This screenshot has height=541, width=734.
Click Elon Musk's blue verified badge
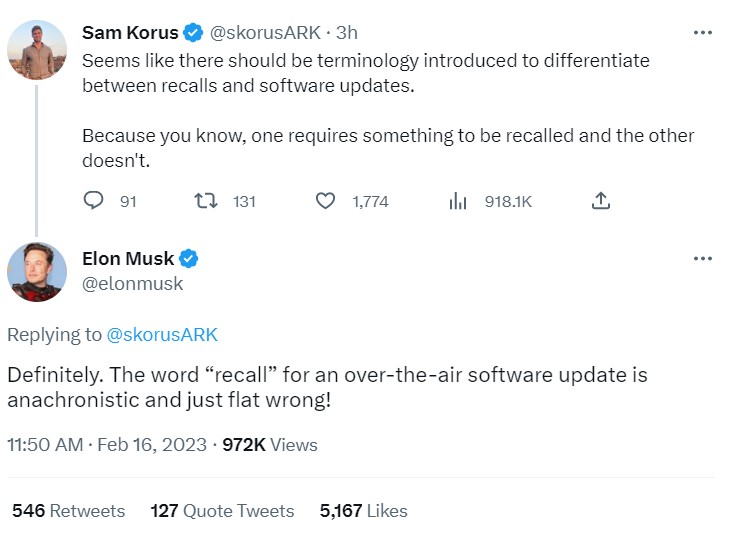click(189, 259)
